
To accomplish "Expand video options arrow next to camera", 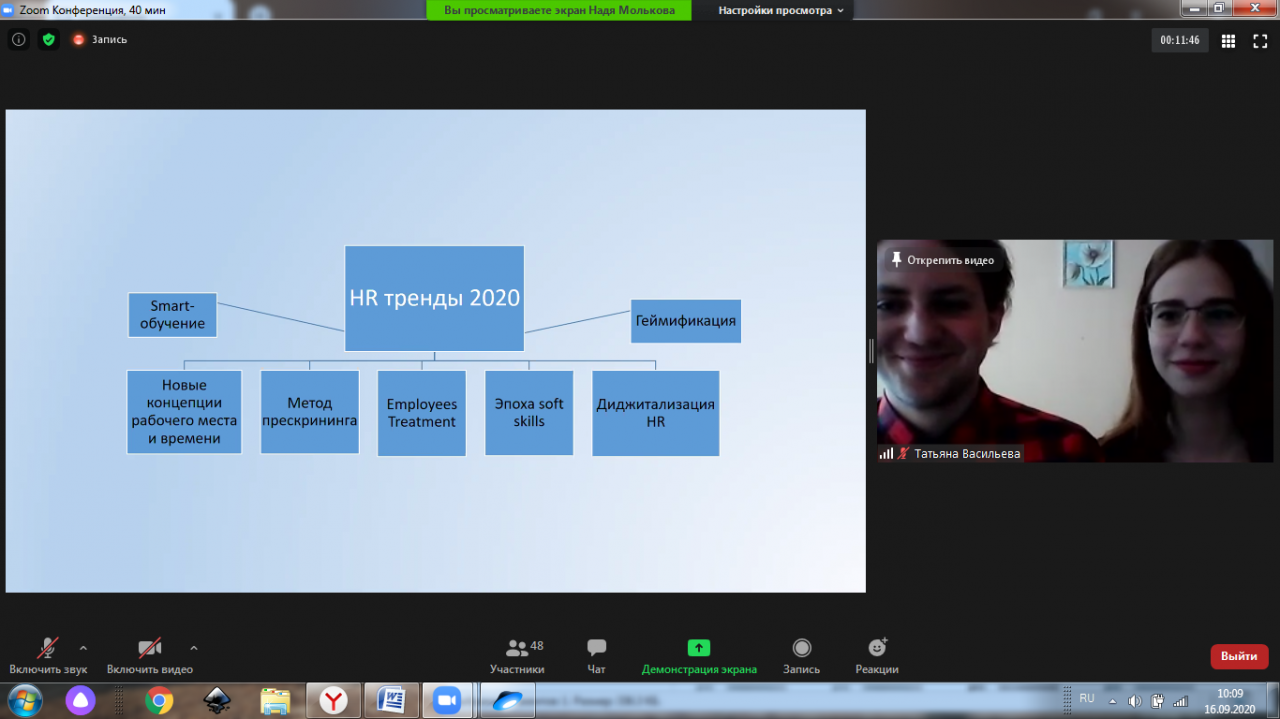I will point(194,648).
